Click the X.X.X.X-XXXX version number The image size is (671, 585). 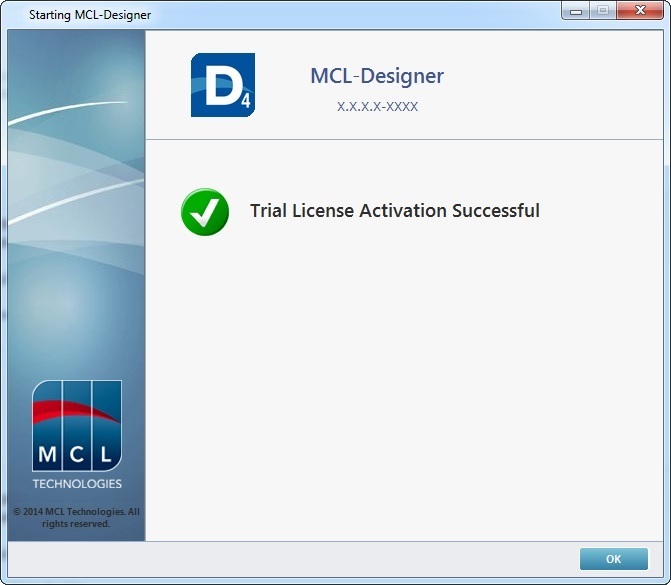tap(377, 106)
